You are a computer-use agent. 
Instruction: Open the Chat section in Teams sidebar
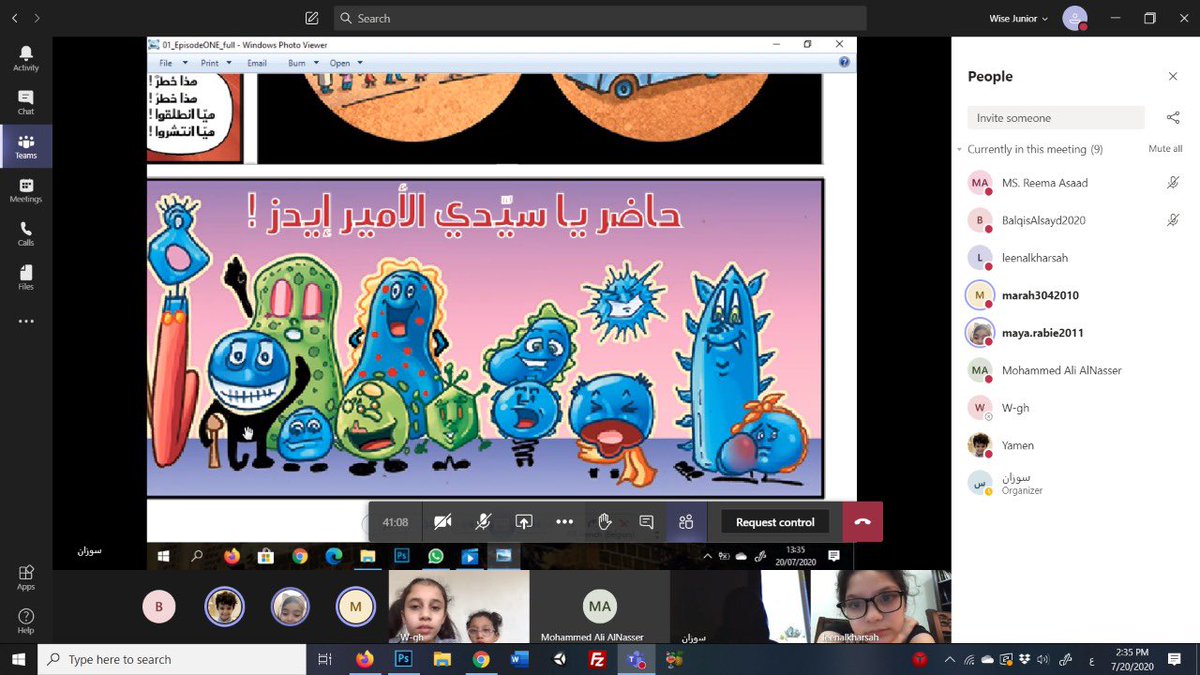tap(26, 102)
